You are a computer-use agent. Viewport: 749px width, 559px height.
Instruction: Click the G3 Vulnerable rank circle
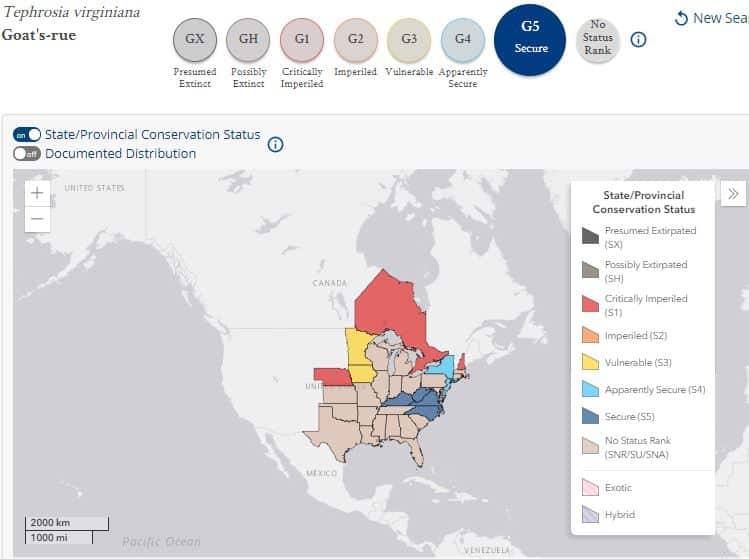point(409,40)
